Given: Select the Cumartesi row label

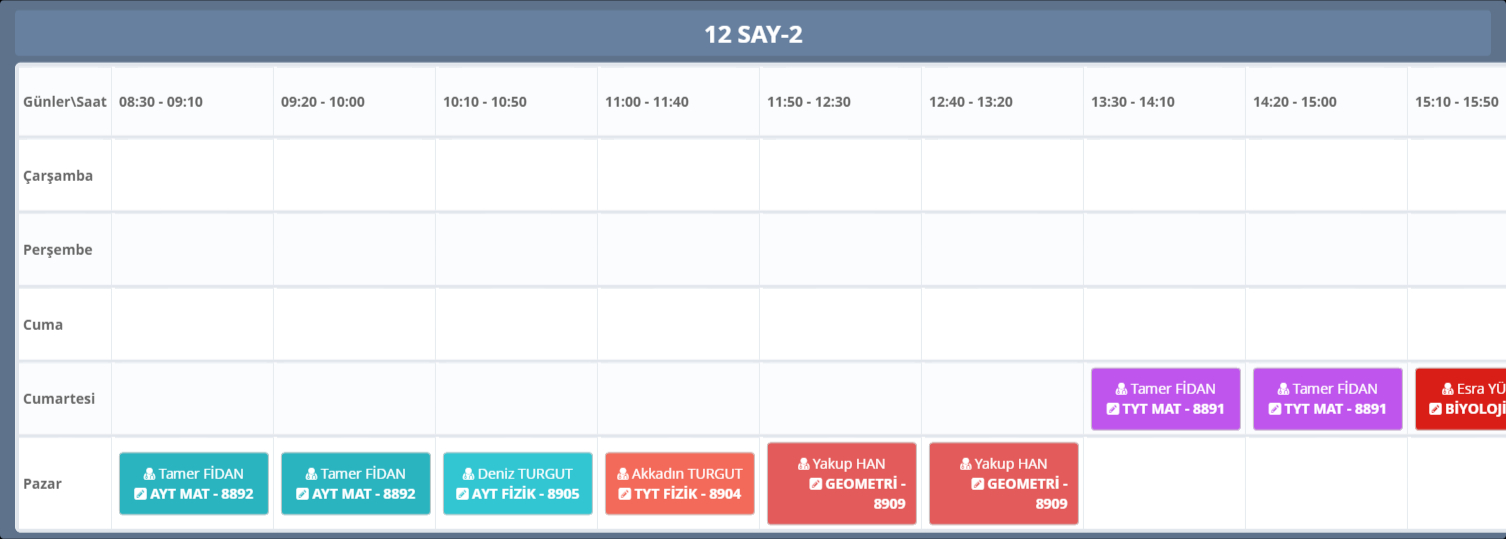Looking at the screenshot, I should click(59, 399).
